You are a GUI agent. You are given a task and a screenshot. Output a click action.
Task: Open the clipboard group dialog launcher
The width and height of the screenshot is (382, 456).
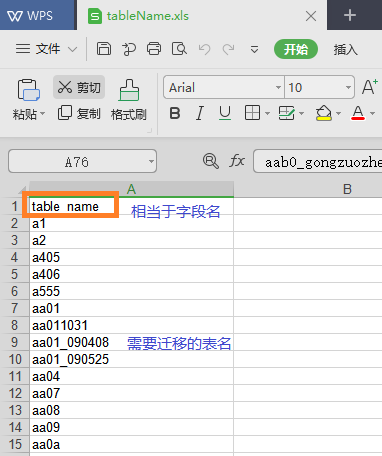pos(150,131)
